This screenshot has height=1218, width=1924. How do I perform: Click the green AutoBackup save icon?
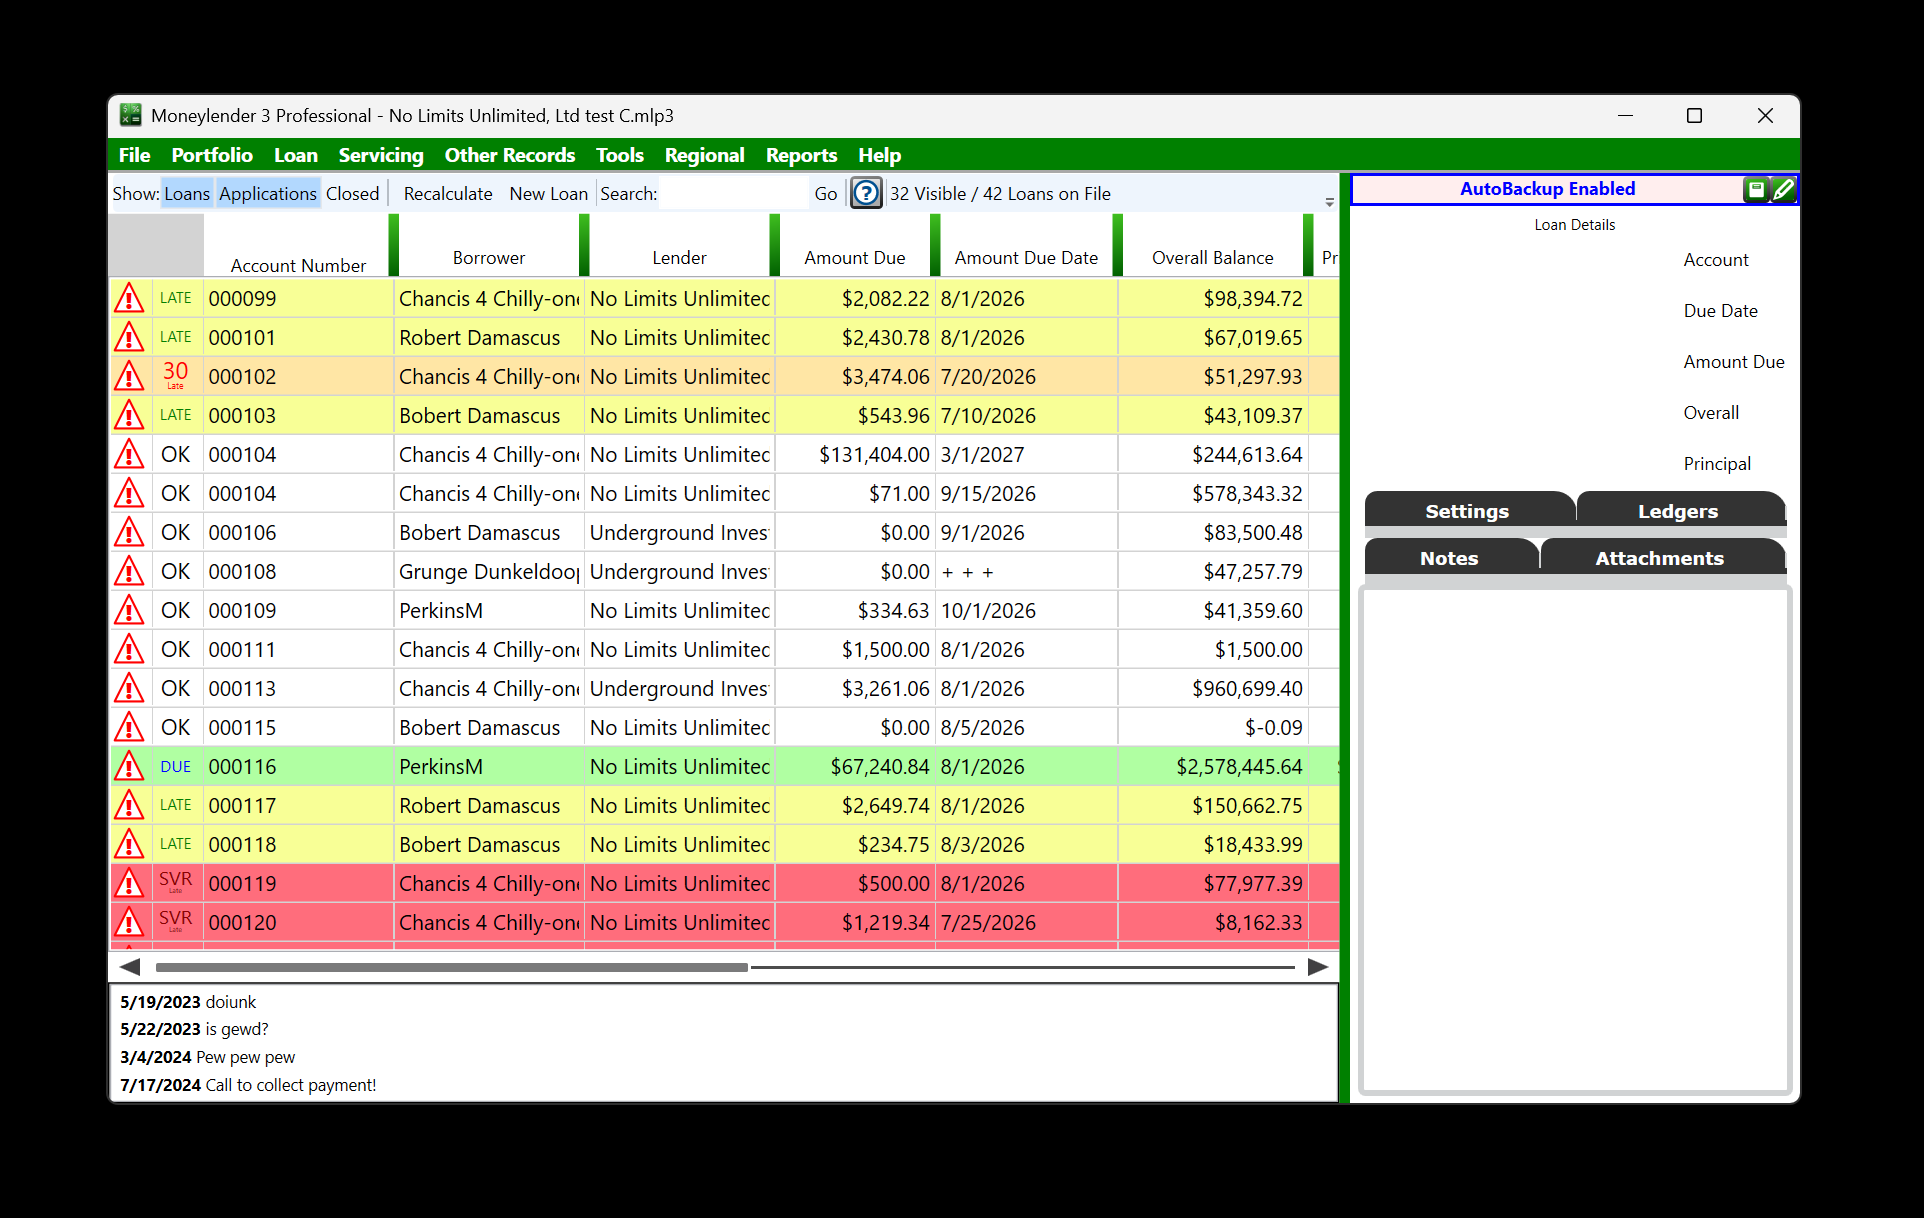pos(1756,189)
